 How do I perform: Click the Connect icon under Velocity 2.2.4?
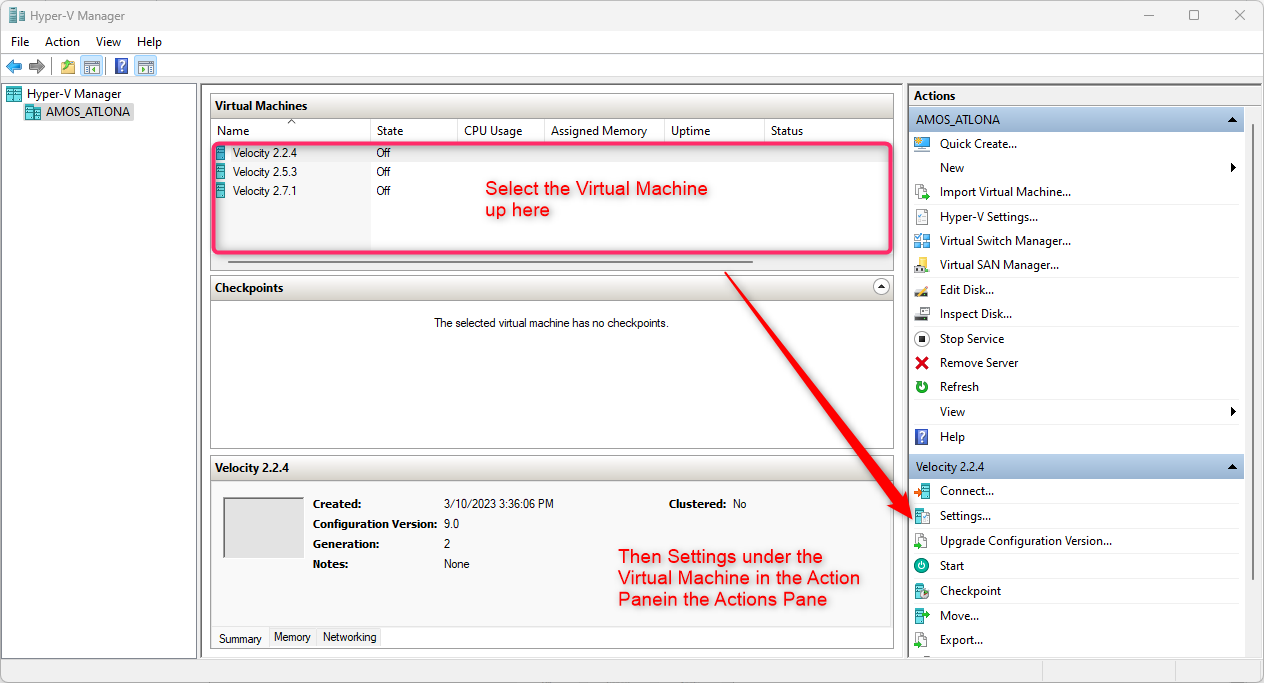(922, 491)
